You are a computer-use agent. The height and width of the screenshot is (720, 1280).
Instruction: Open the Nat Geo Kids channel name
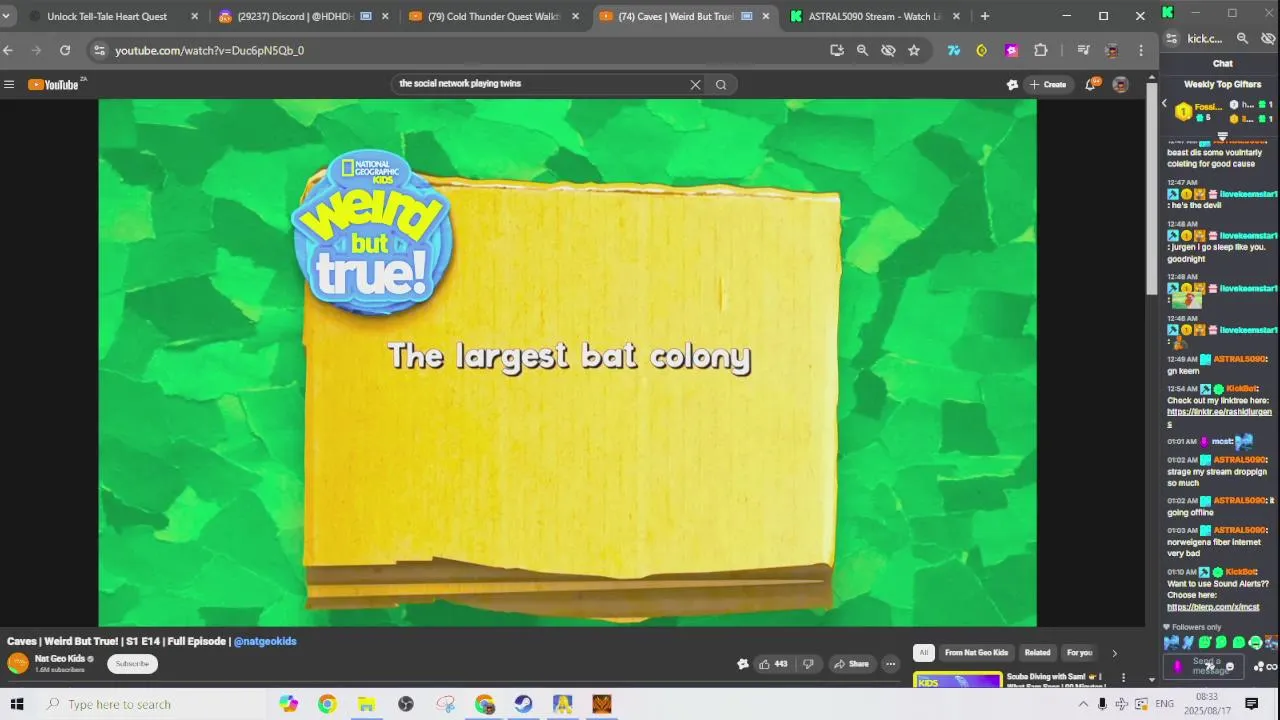(60, 659)
